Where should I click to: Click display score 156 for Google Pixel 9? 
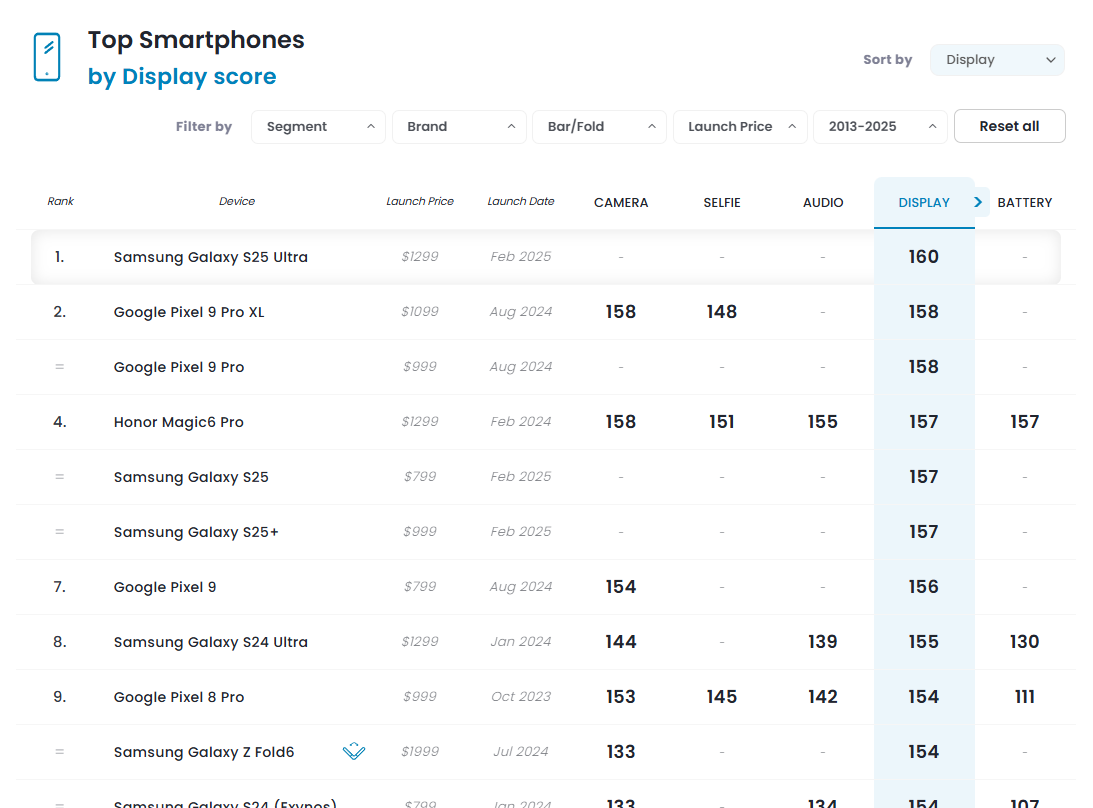924,588
